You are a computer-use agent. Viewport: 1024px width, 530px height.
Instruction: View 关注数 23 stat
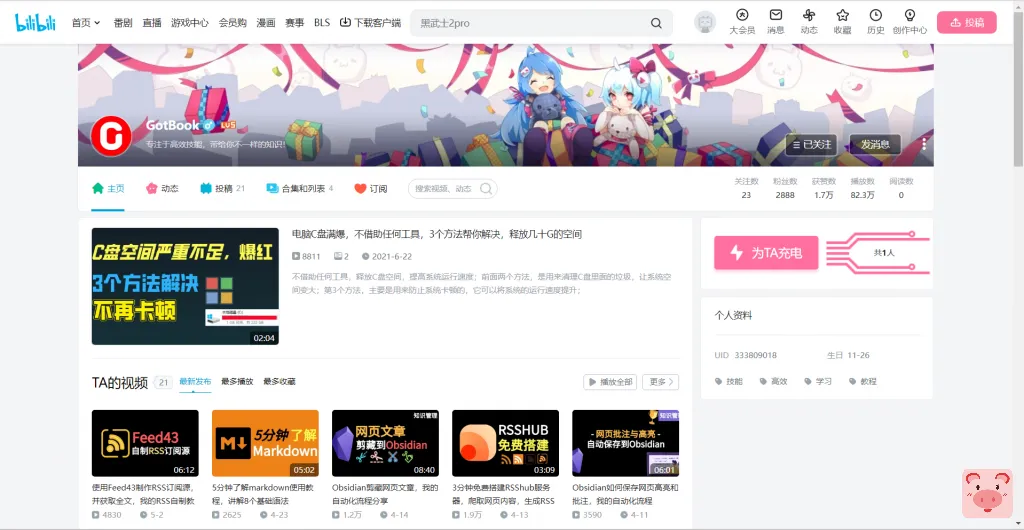[x=746, y=188]
